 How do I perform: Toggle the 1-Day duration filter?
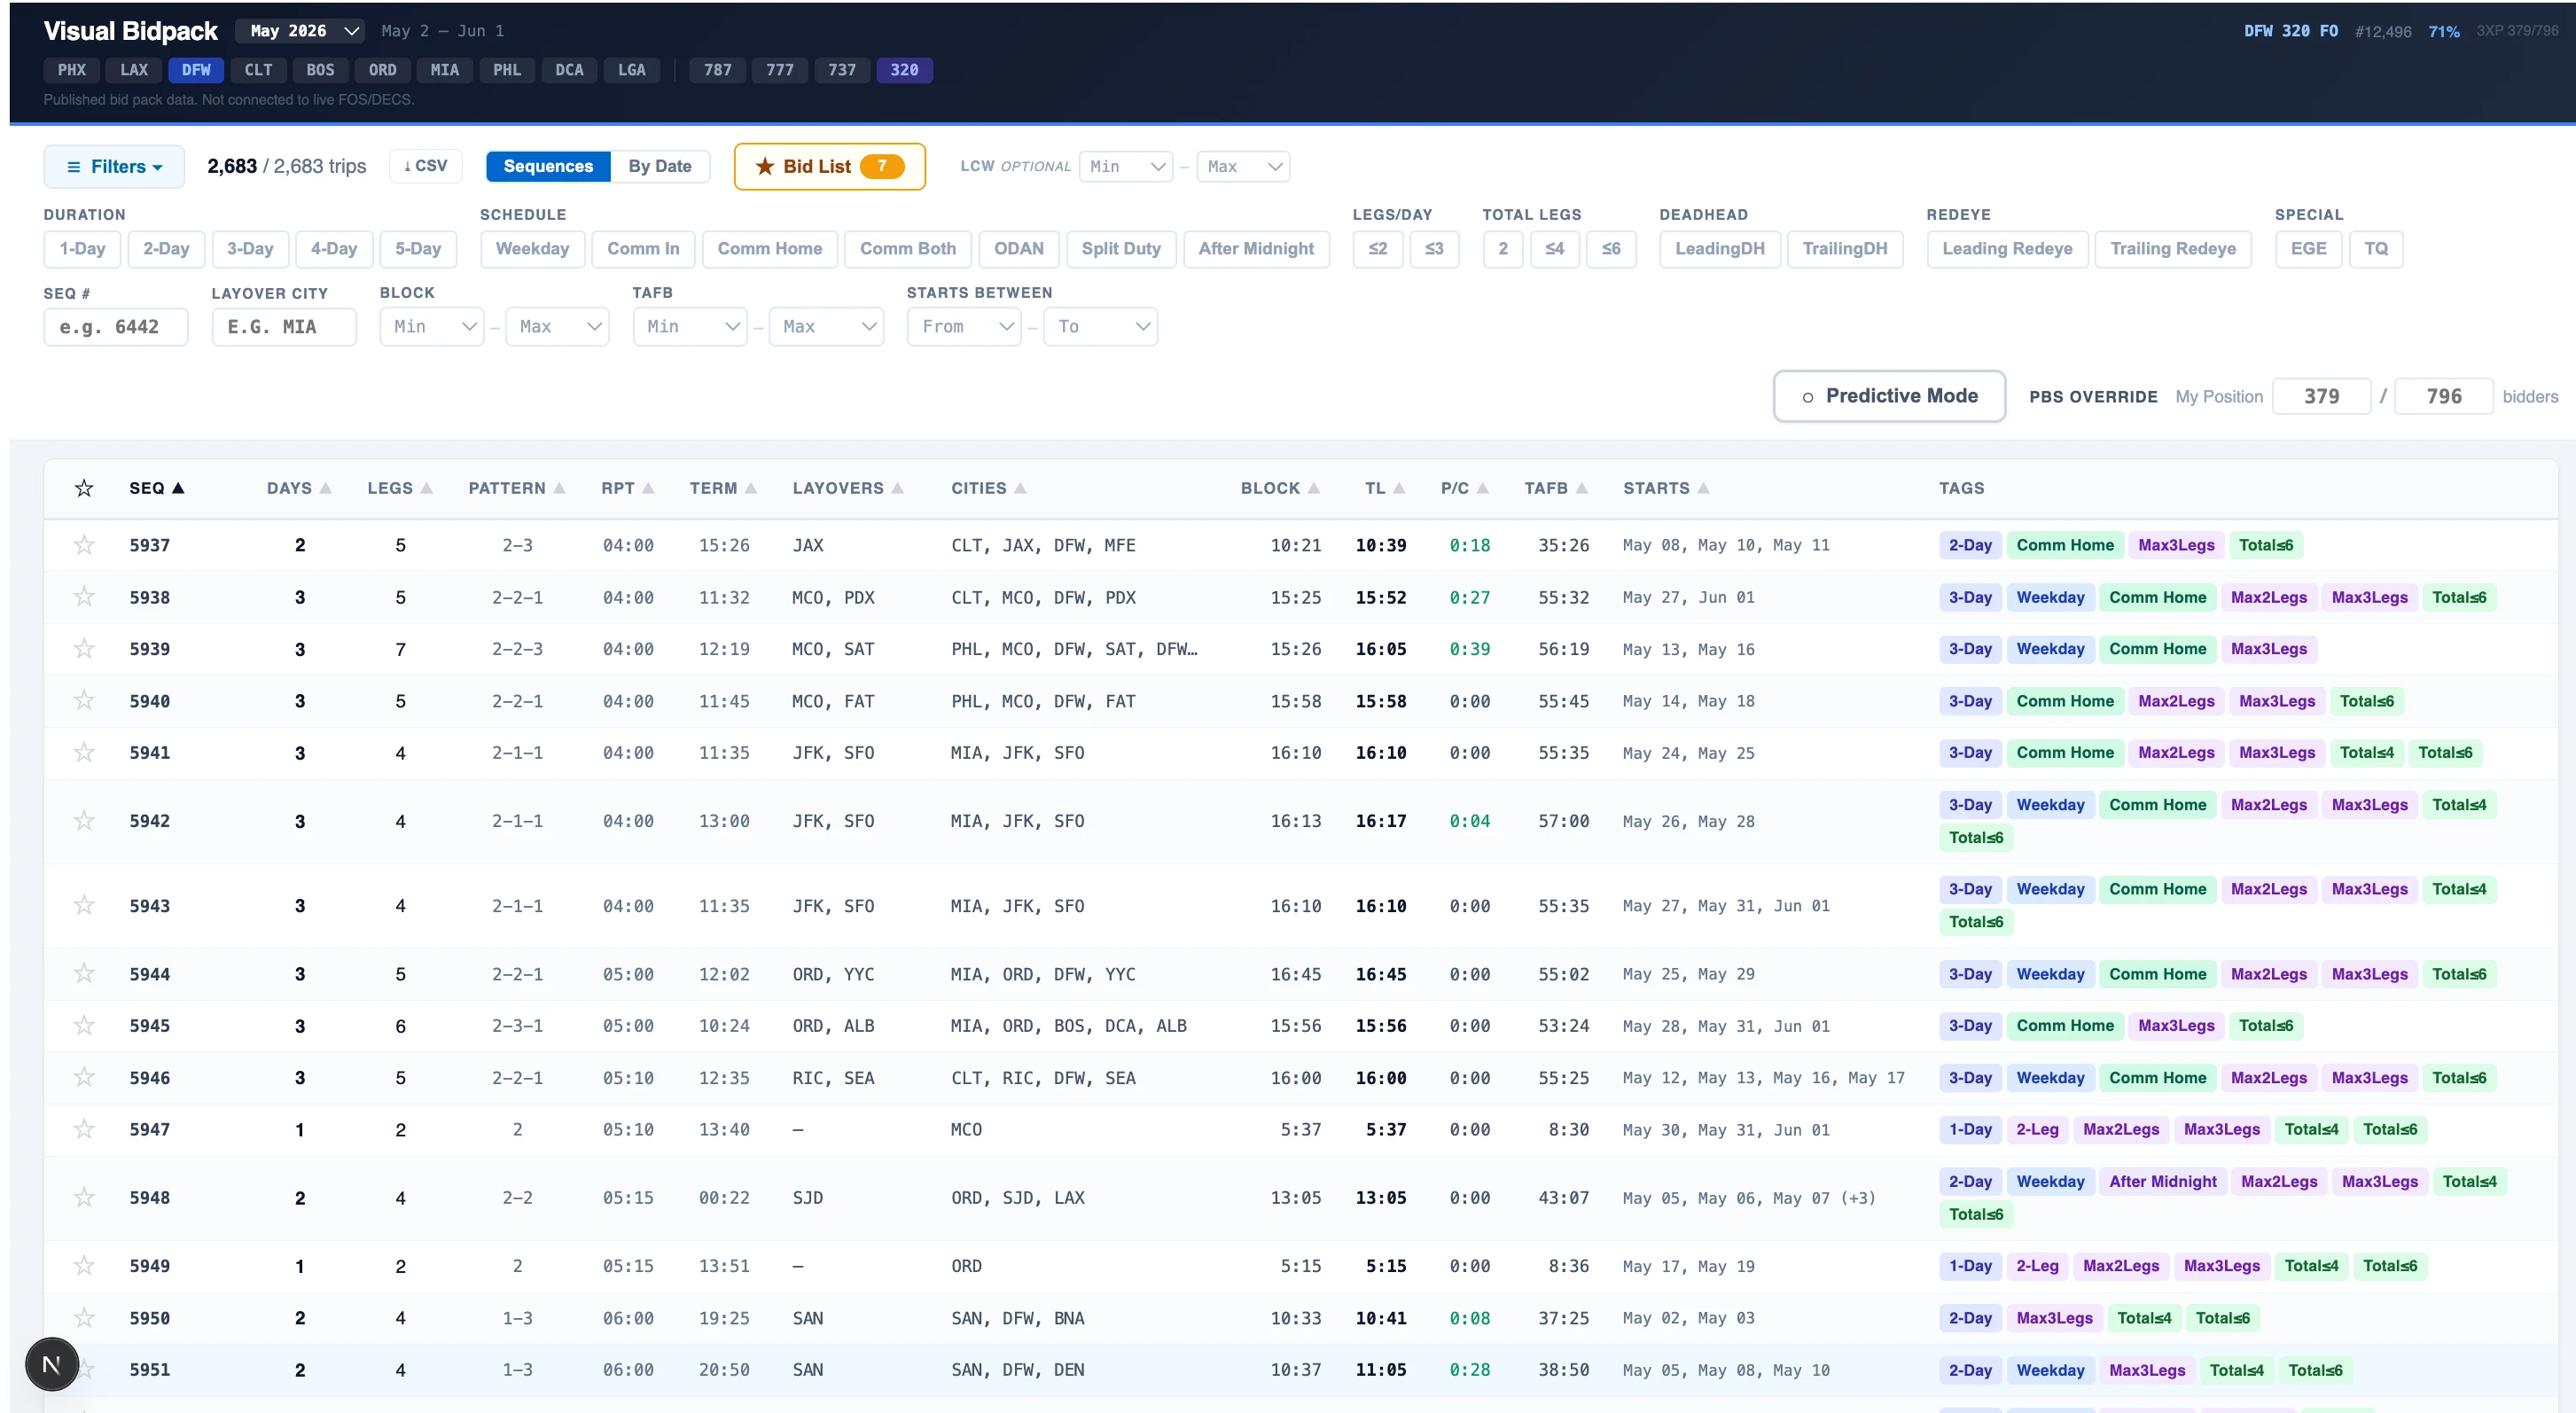point(82,249)
